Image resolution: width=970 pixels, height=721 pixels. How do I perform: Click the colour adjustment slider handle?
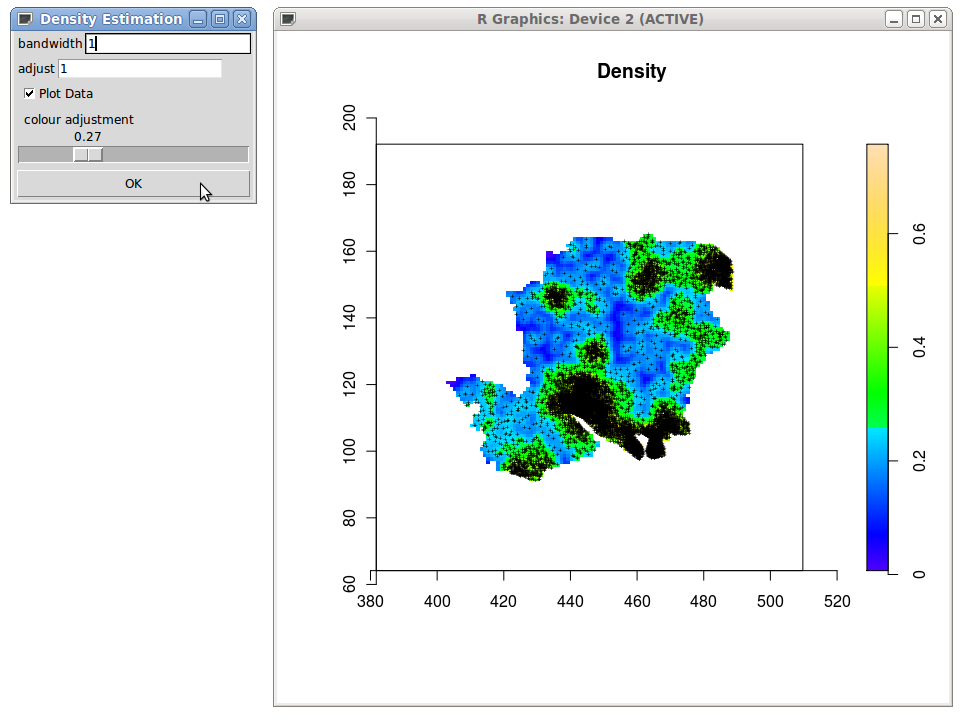[x=88, y=154]
